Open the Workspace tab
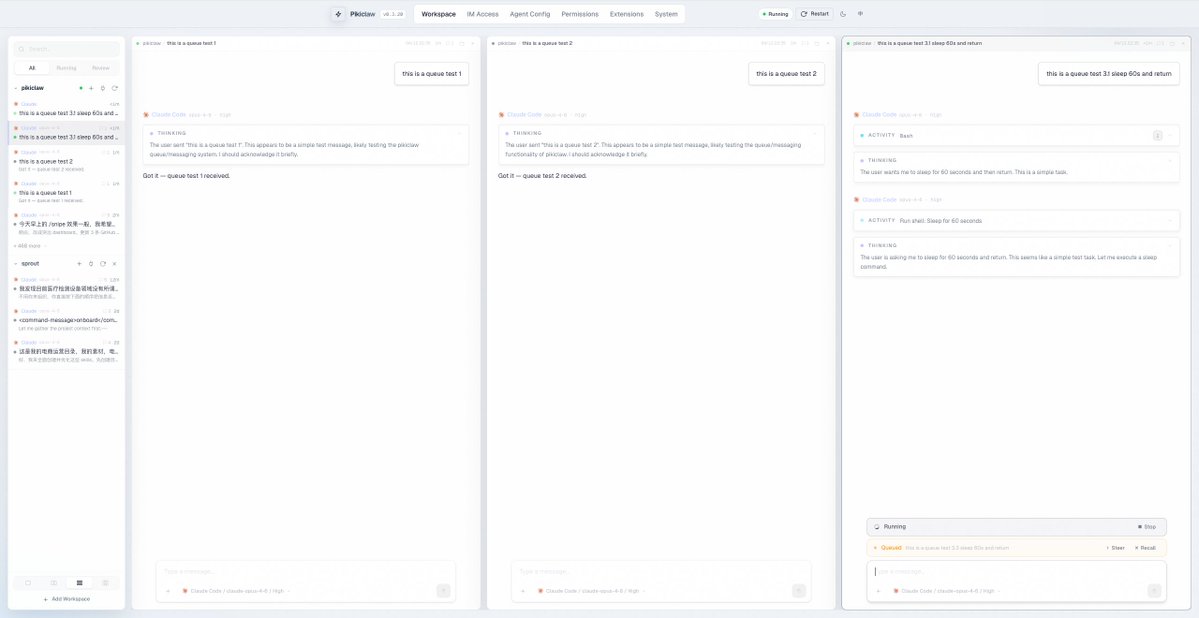Screen dimensions: 1199x618 [438, 14]
